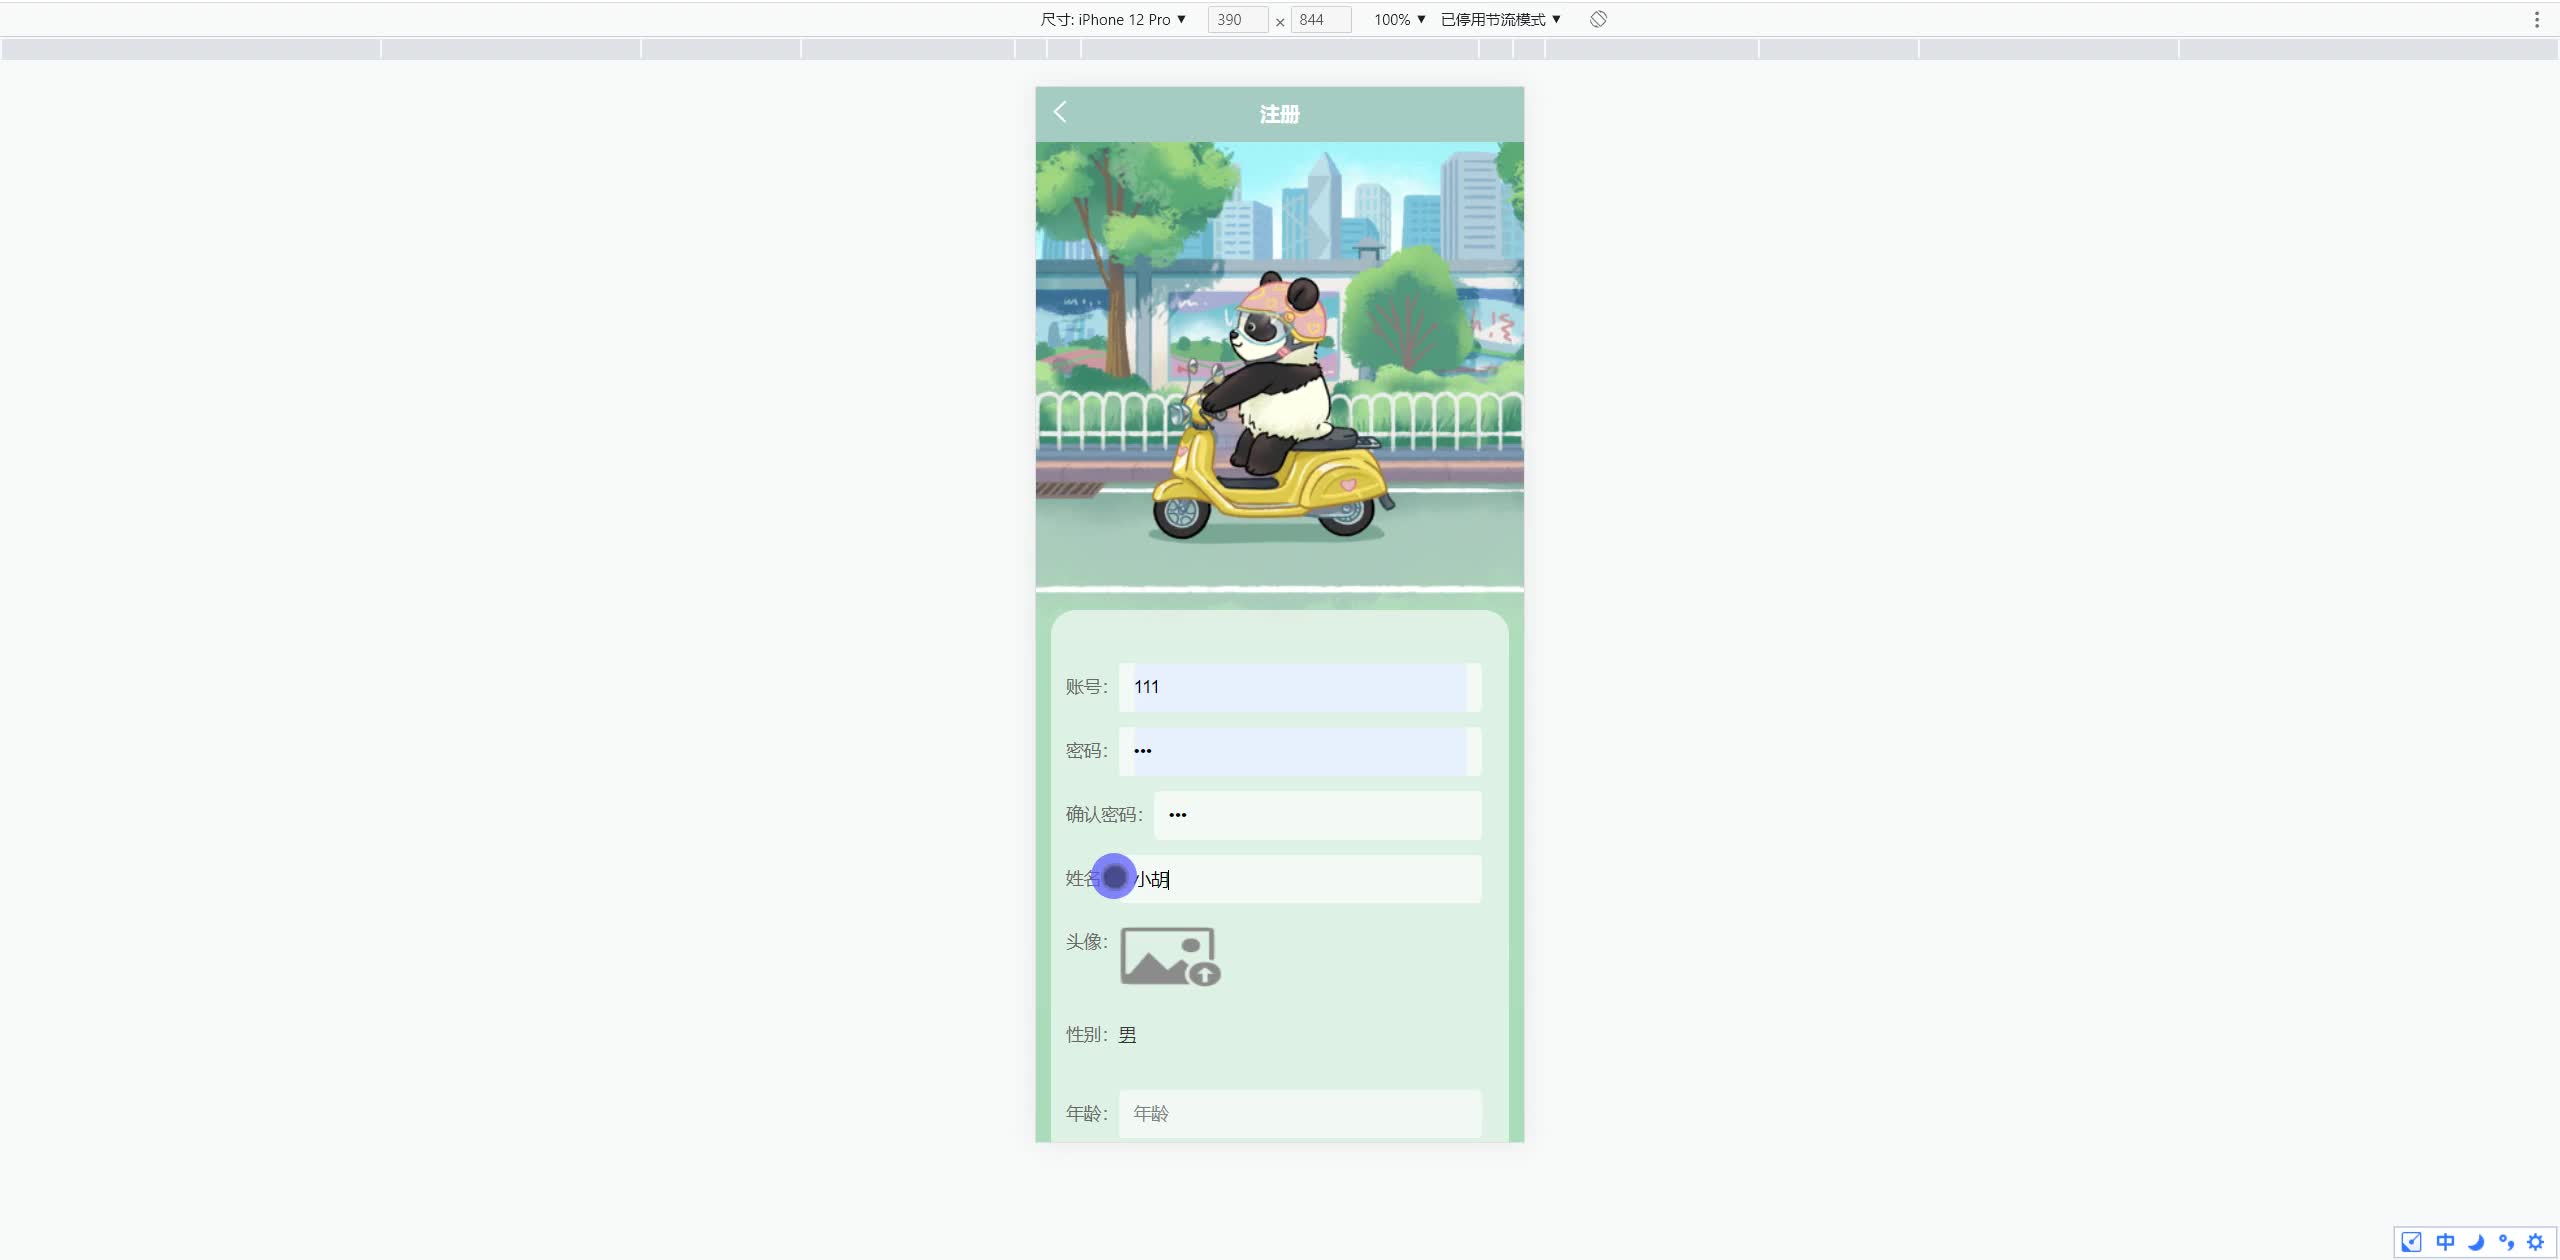The width and height of the screenshot is (2560, 1260).
Task: Click the 账号 input field containing 111
Action: click(x=1299, y=687)
